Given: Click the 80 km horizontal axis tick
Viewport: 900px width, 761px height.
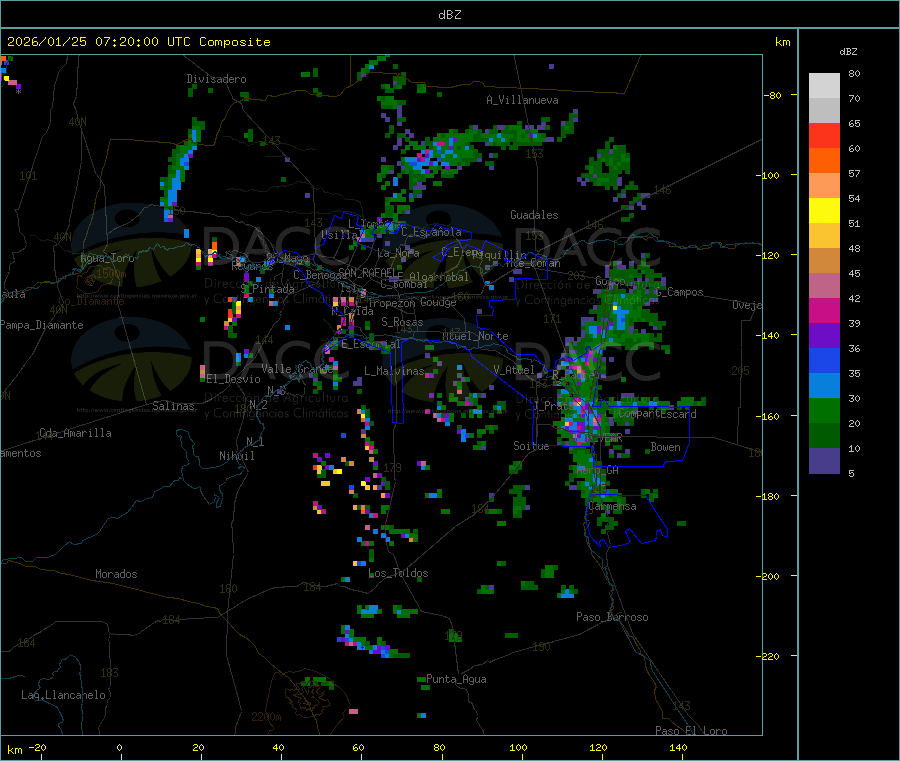Looking at the screenshot, I should [x=439, y=747].
